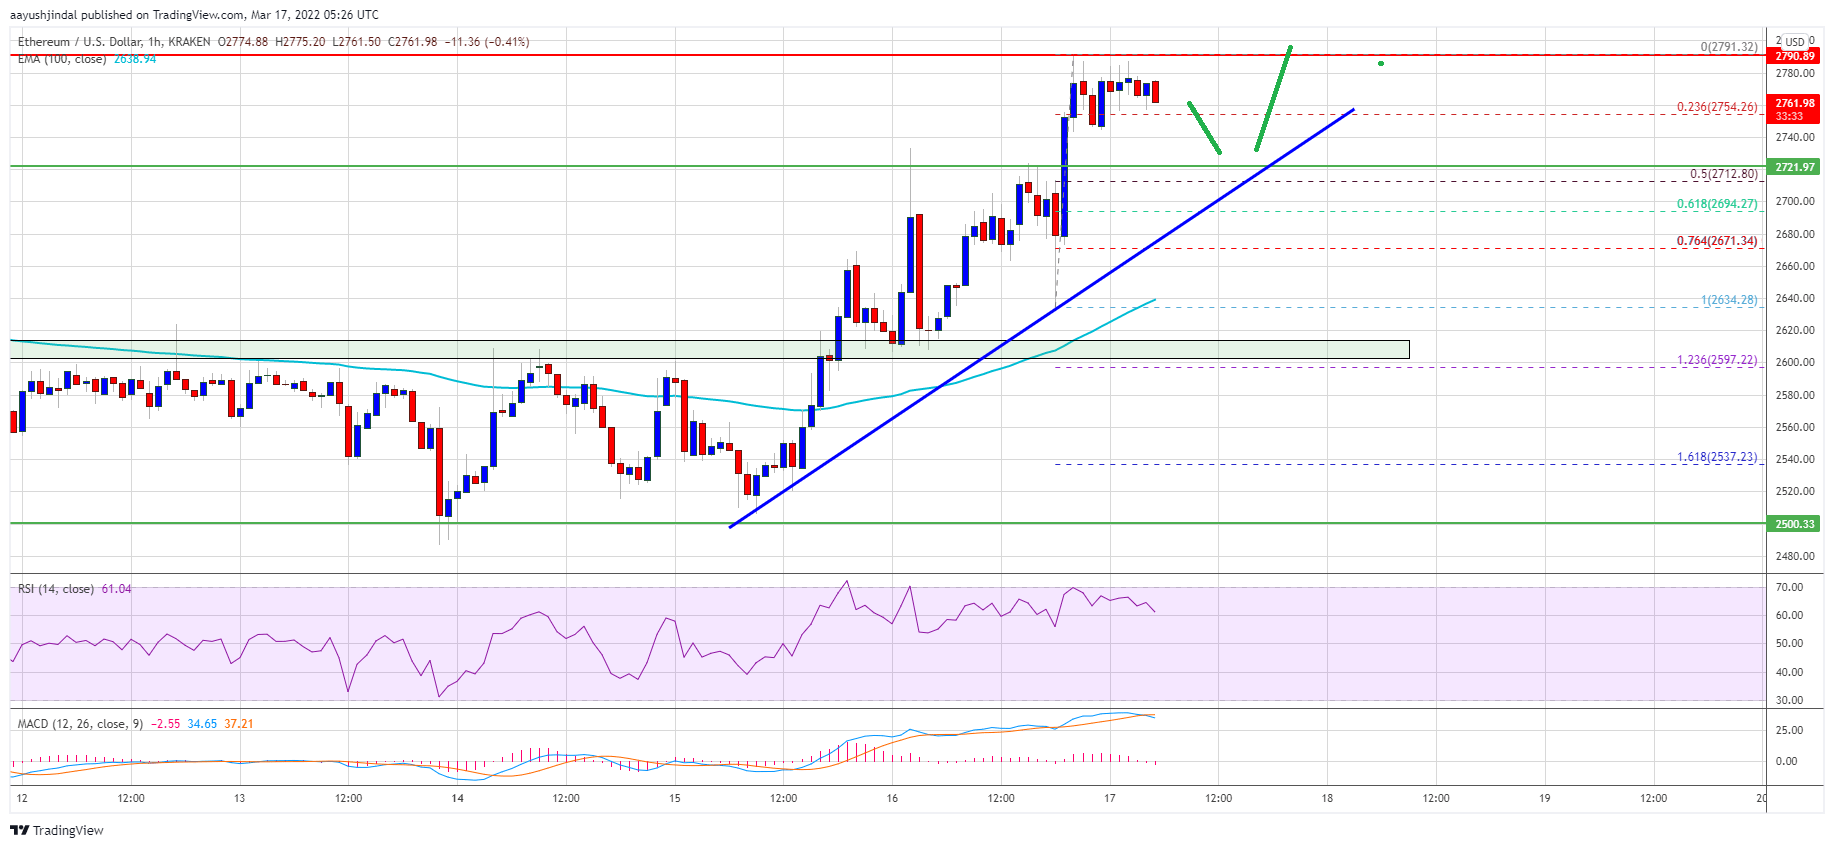Select the 0.236(2754.26) Fibonacci level label

(x=1717, y=107)
